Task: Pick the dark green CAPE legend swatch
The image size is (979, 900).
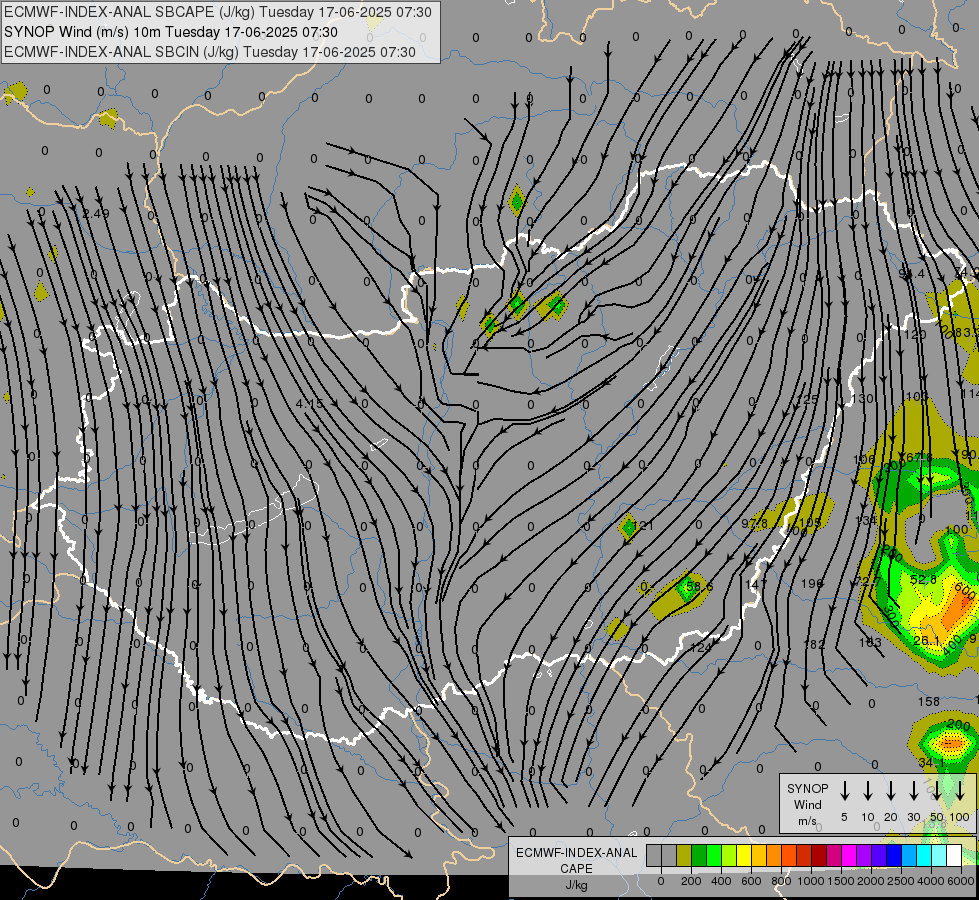Action: tap(699, 855)
